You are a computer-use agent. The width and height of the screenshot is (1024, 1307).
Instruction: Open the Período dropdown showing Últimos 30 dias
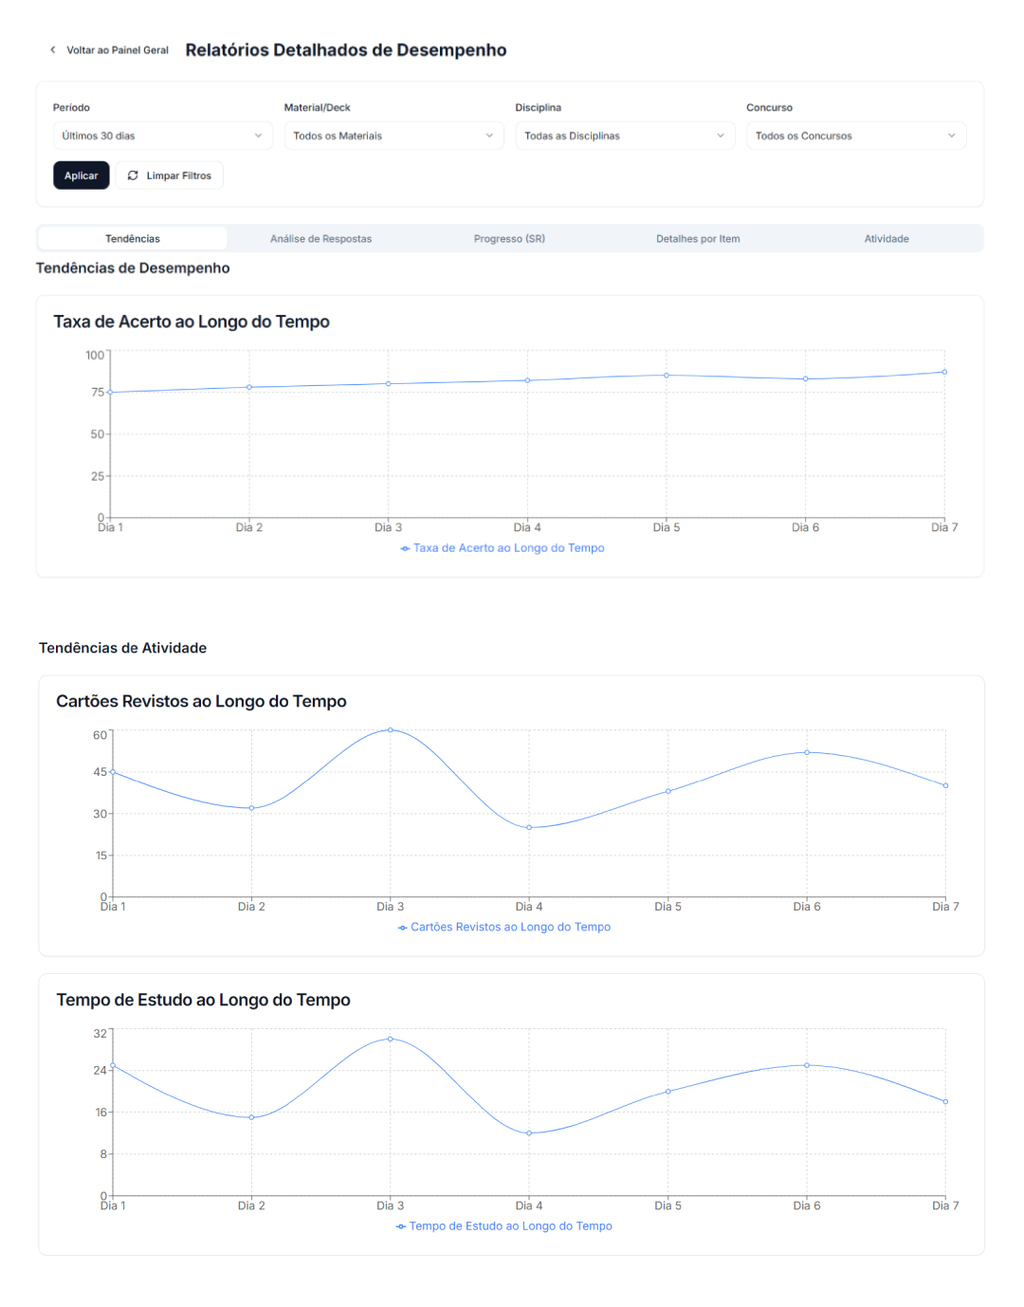tap(162, 136)
